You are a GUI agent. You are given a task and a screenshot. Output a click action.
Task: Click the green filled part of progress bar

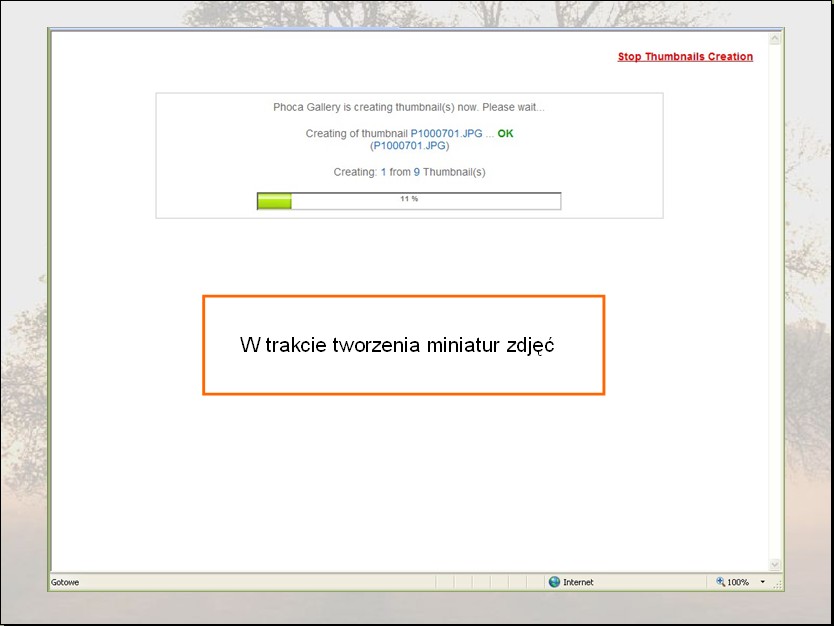[274, 201]
